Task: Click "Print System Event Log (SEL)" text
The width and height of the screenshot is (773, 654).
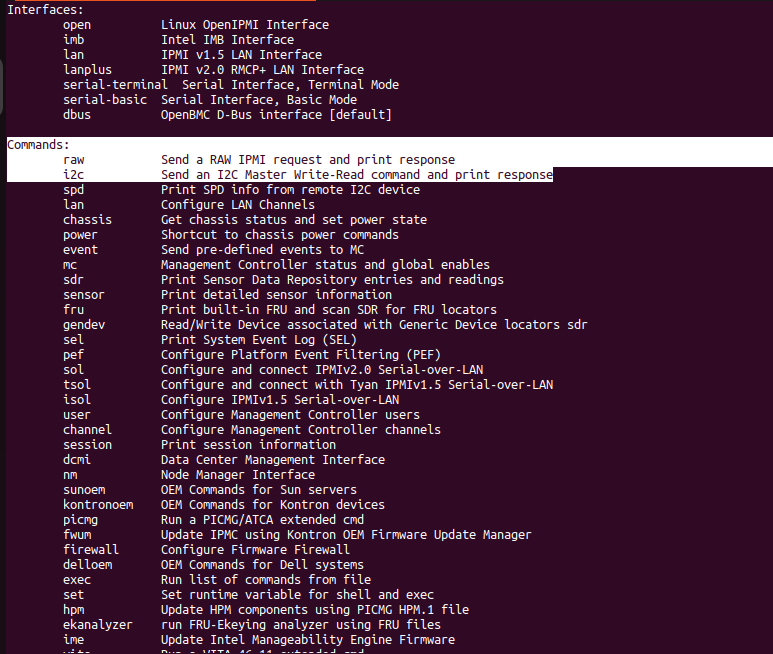Action: point(258,340)
